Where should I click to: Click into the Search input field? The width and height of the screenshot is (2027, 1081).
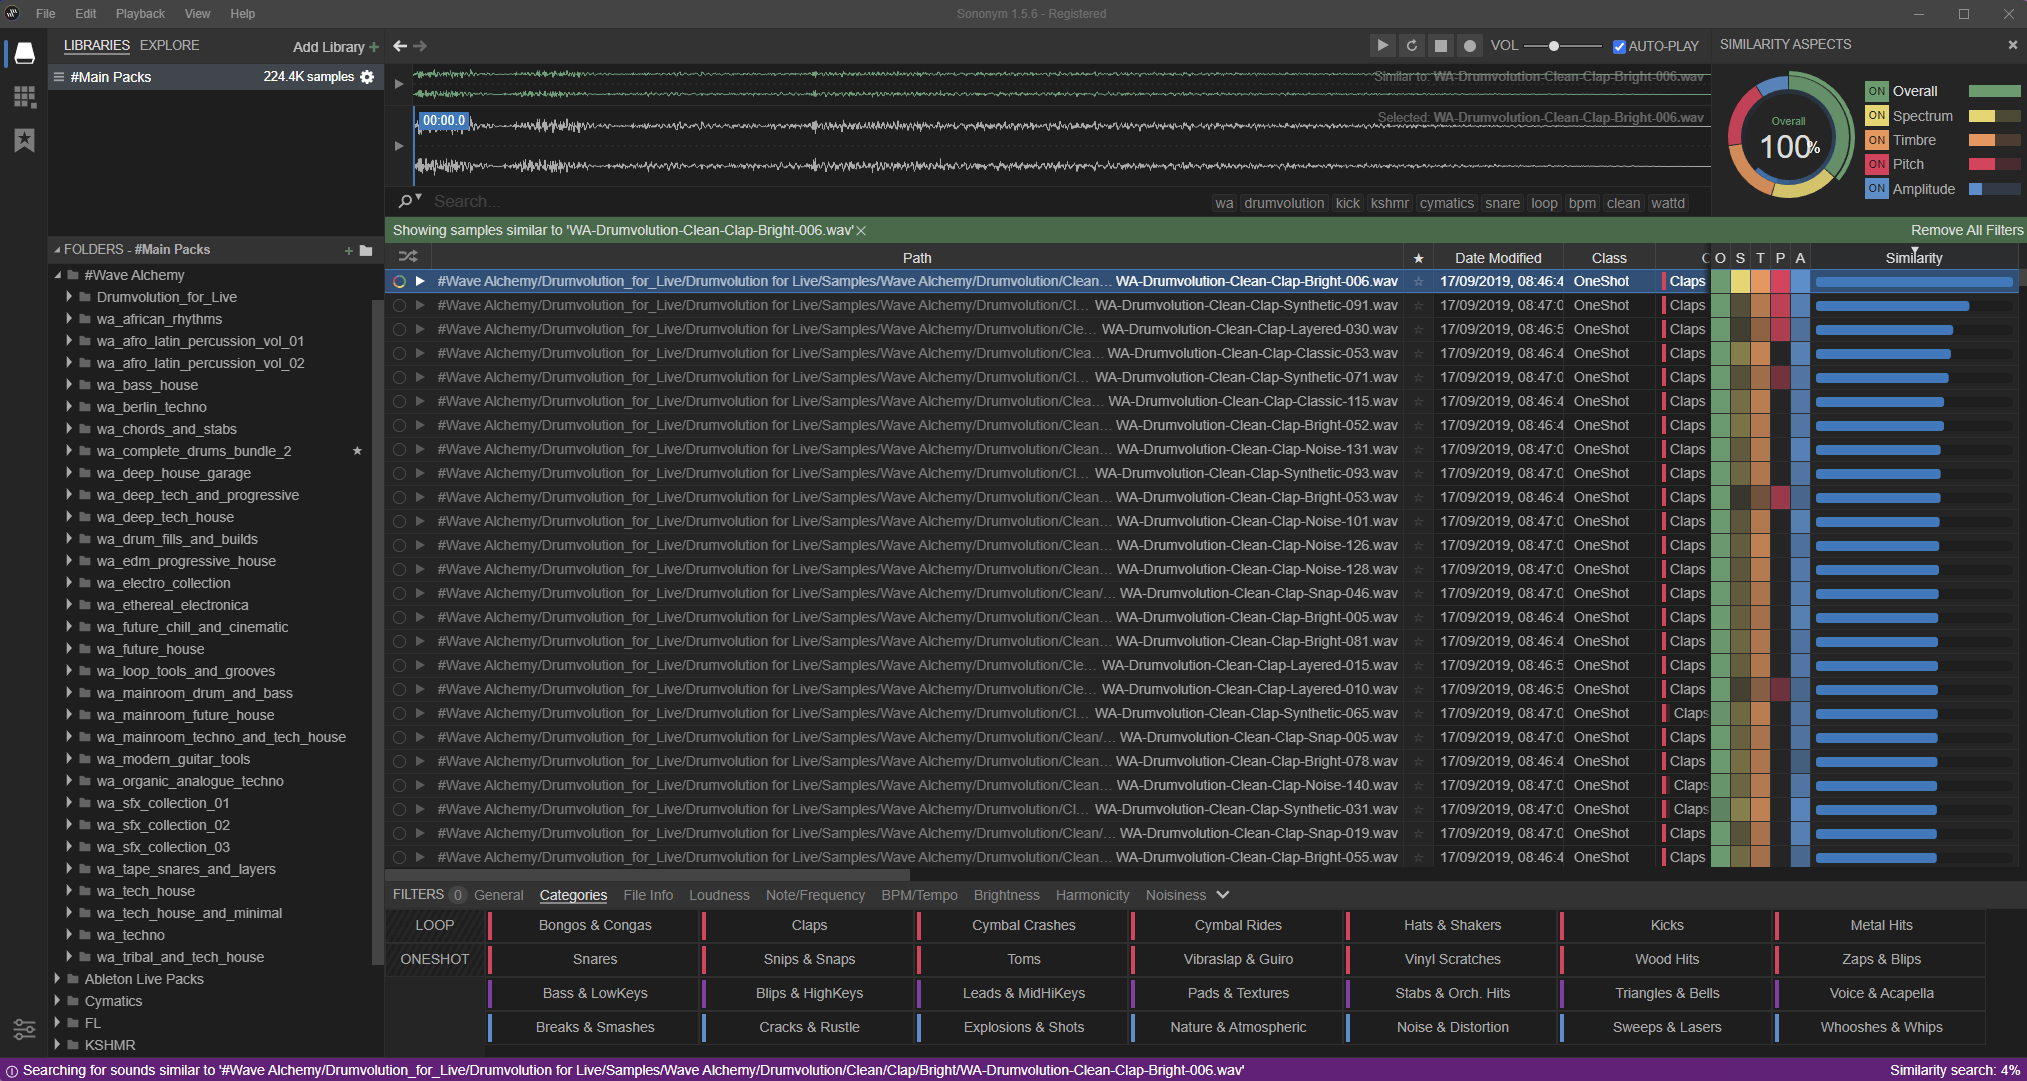click(815, 202)
